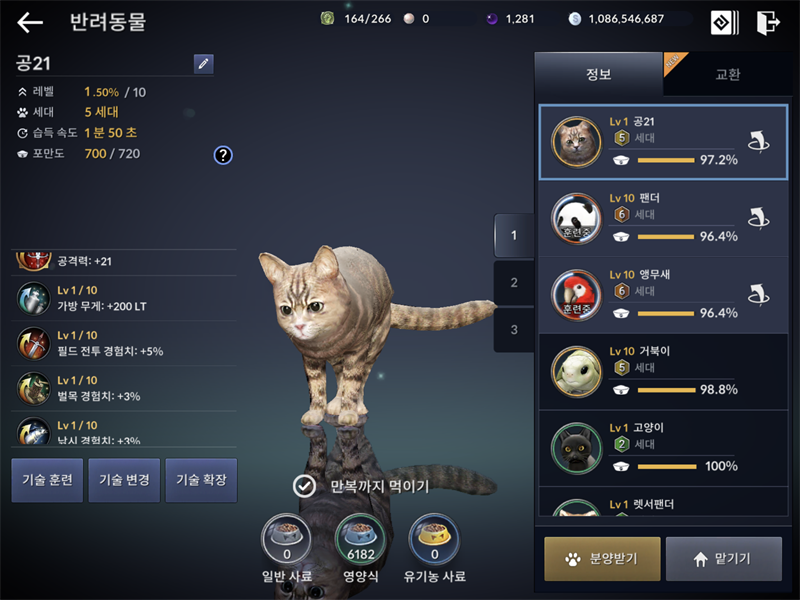Open the diamond menu icon at top right
Image resolution: width=800 pixels, height=600 pixels.
724,22
